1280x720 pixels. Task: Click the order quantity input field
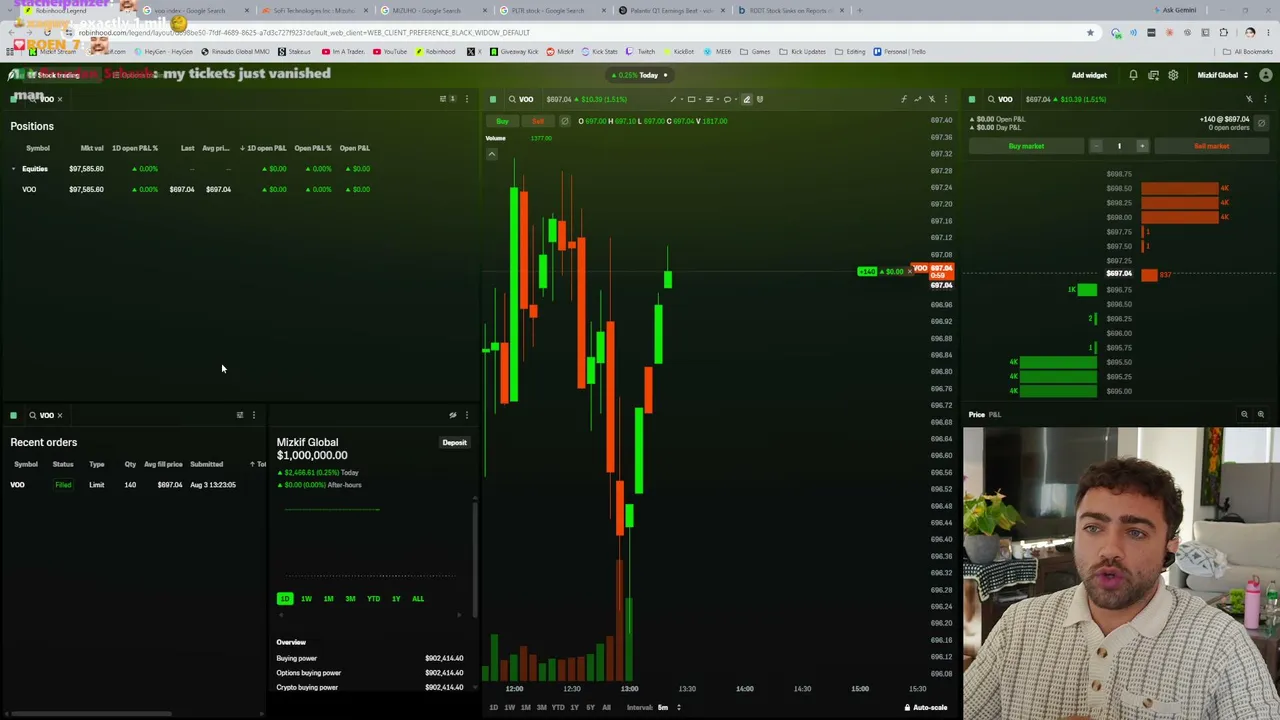(1119, 146)
